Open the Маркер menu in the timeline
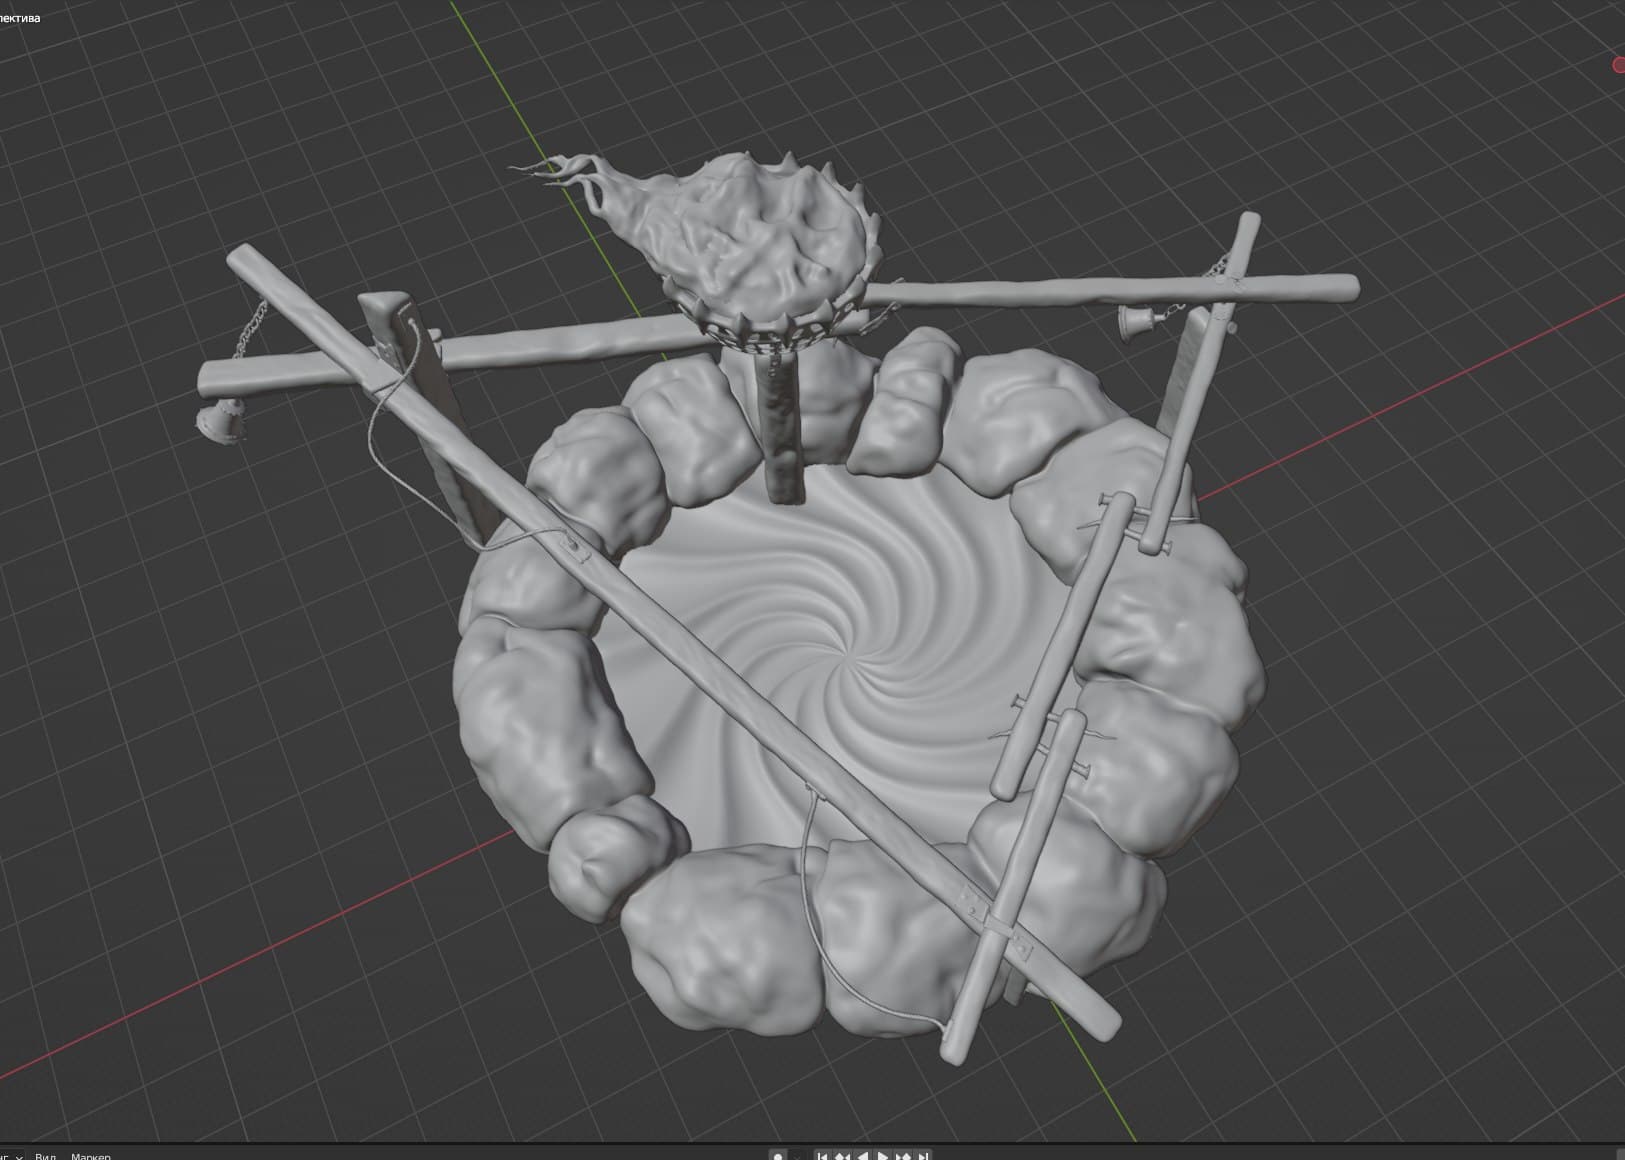The image size is (1625, 1160). point(91,1155)
